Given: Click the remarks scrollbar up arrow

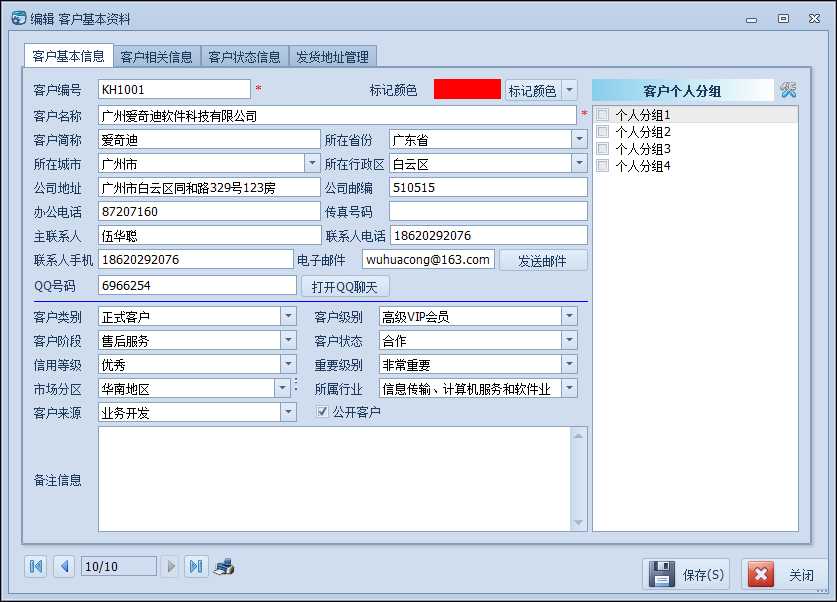Looking at the screenshot, I should coord(578,437).
